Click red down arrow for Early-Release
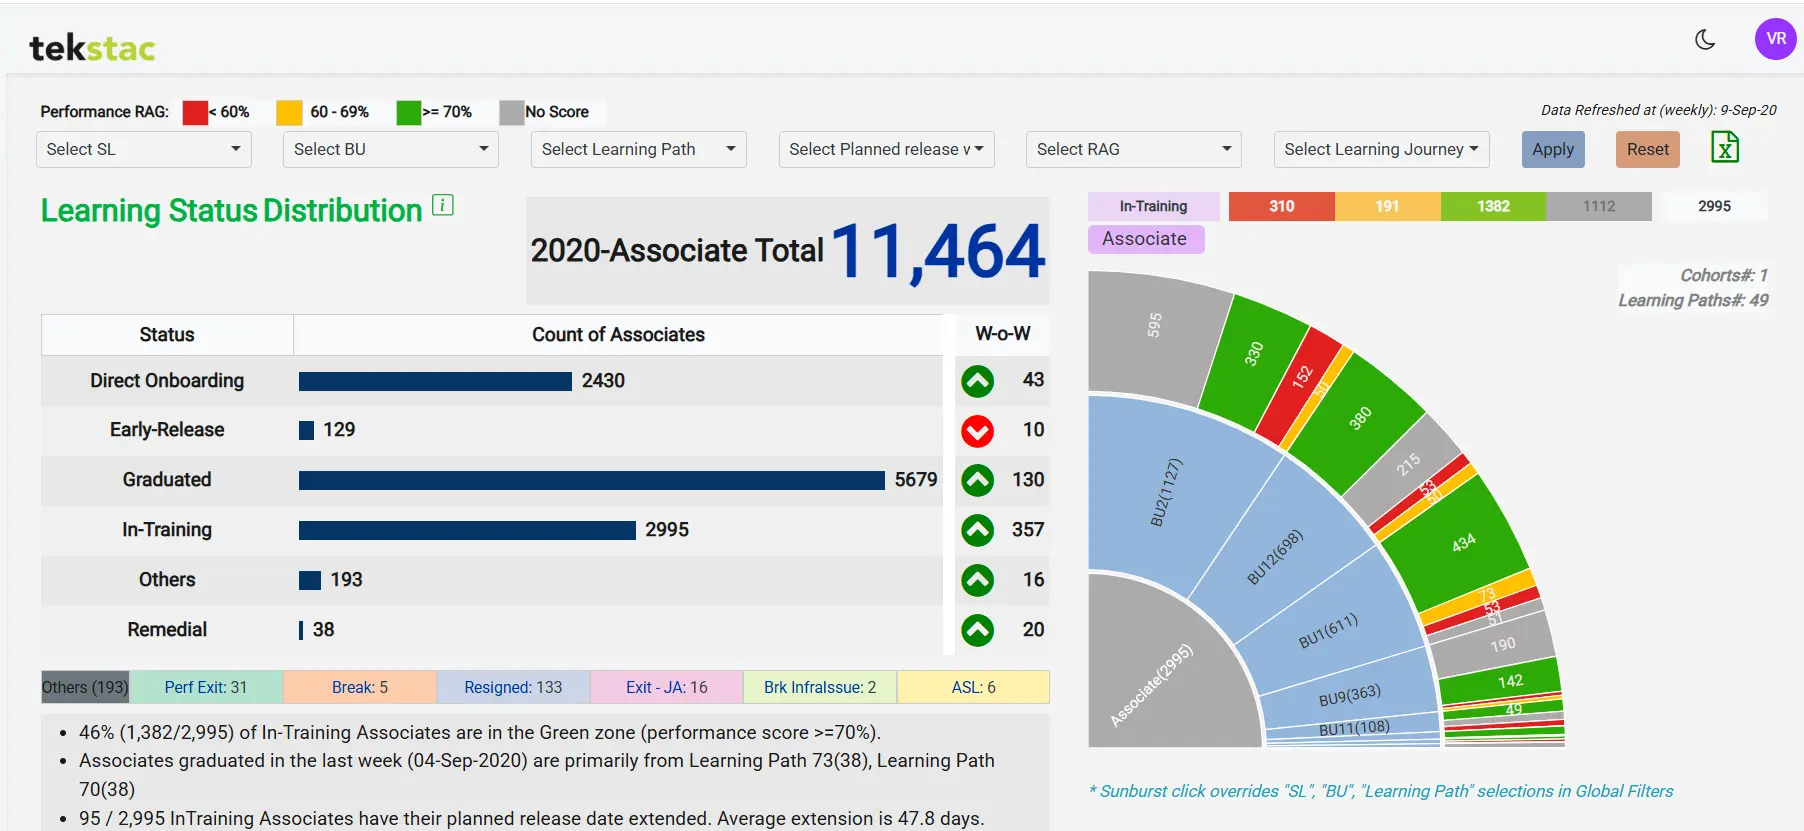Viewport: 1804px width, 831px height. tap(977, 431)
